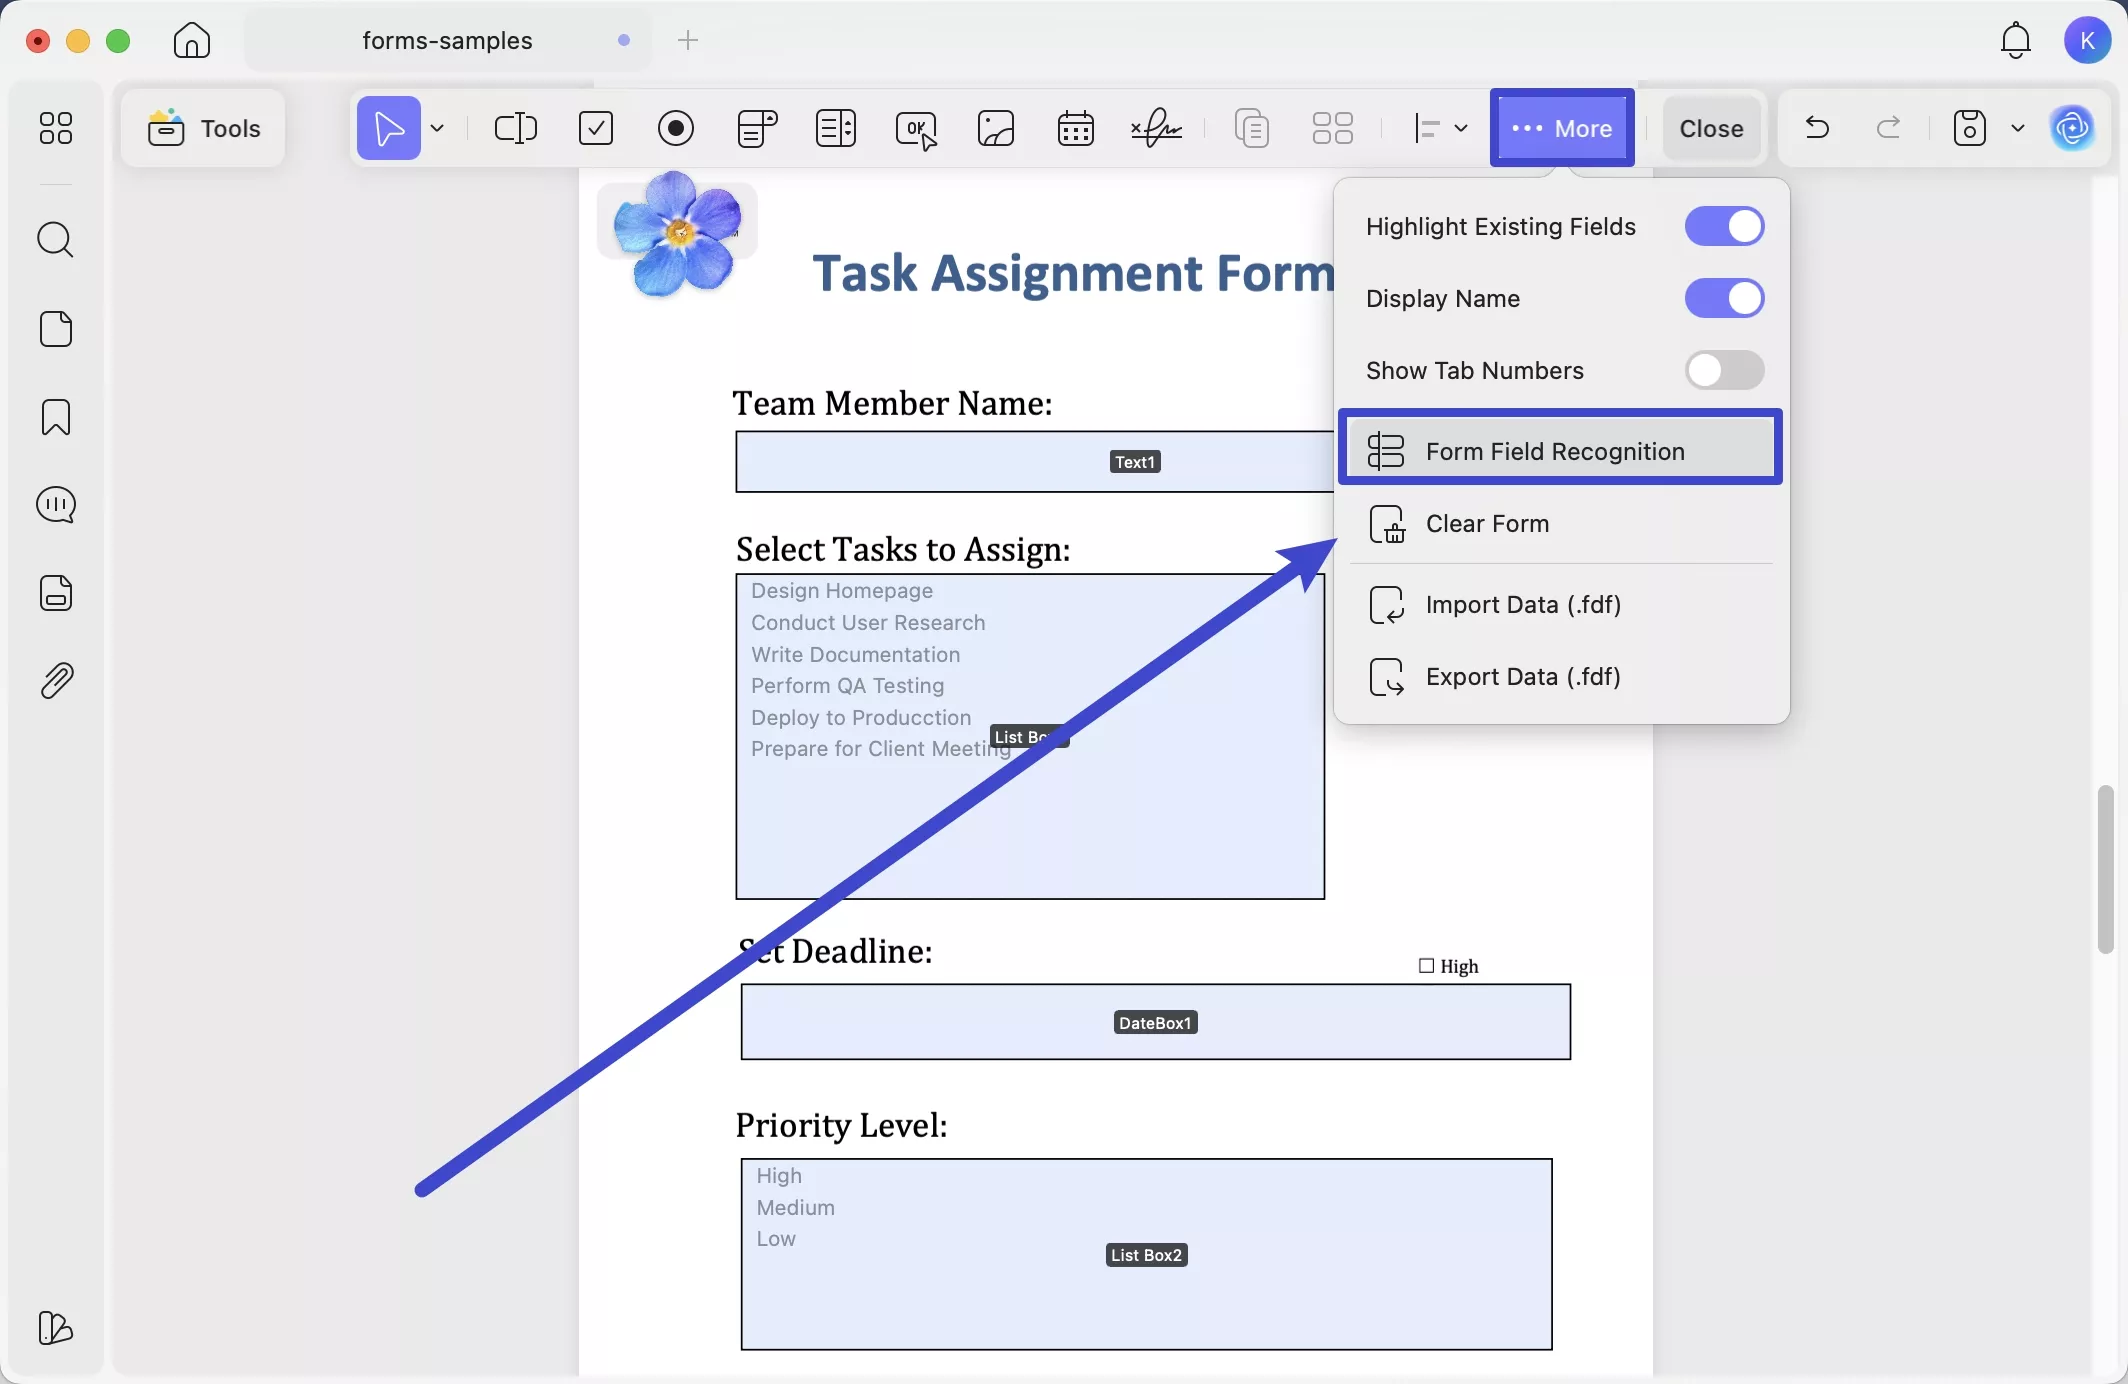Turn off Highlight Existing Fields toggle
Image resolution: width=2128 pixels, height=1384 pixels.
1724,226
